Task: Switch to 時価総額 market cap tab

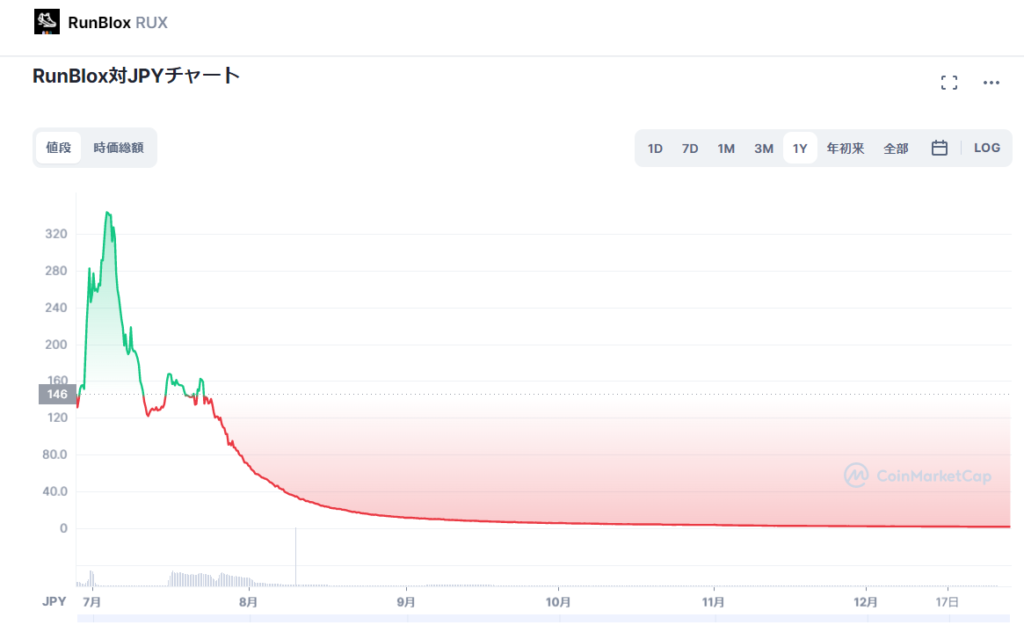Action: coord(118,148)
